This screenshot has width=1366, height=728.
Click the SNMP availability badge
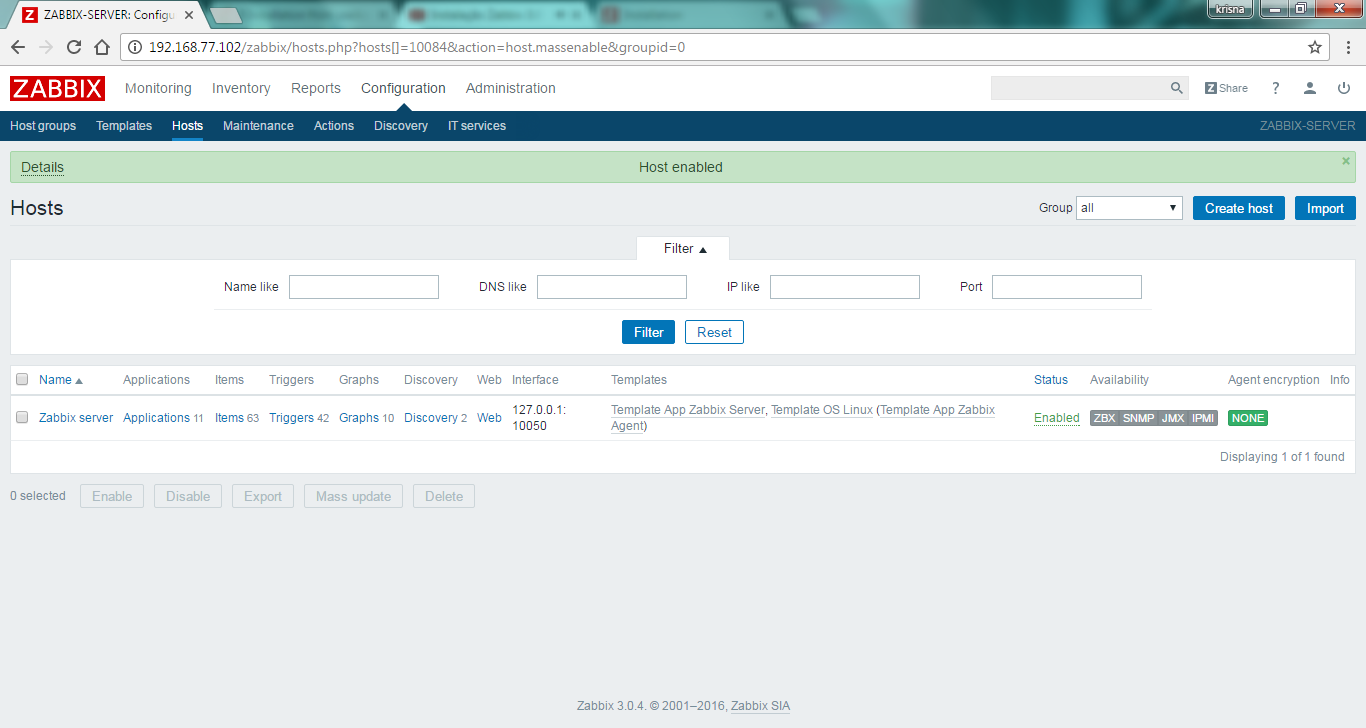click(x=1138, y=418)
